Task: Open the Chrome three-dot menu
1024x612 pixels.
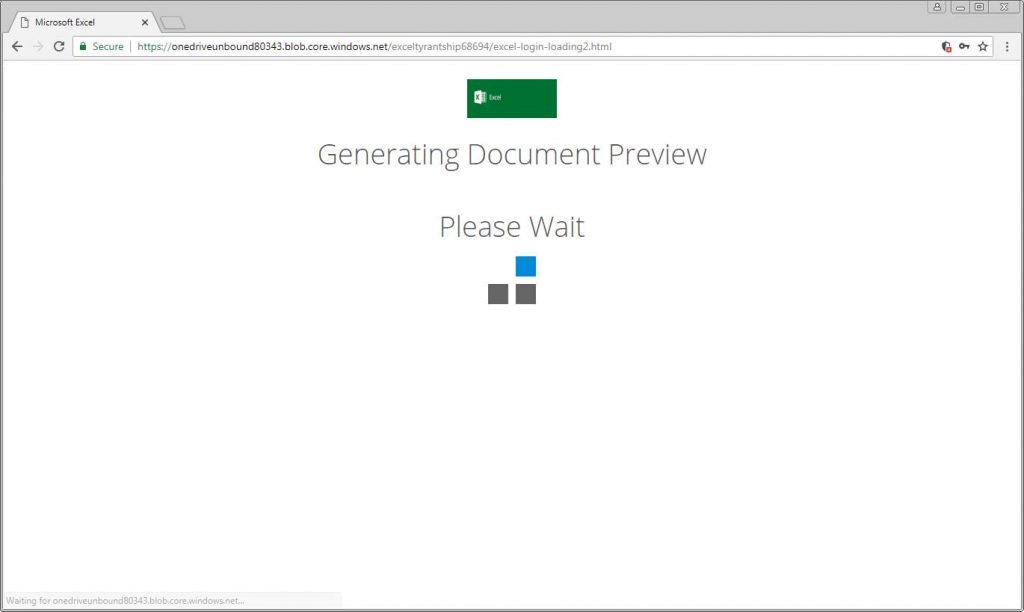Action: [x=1007, y=46]
